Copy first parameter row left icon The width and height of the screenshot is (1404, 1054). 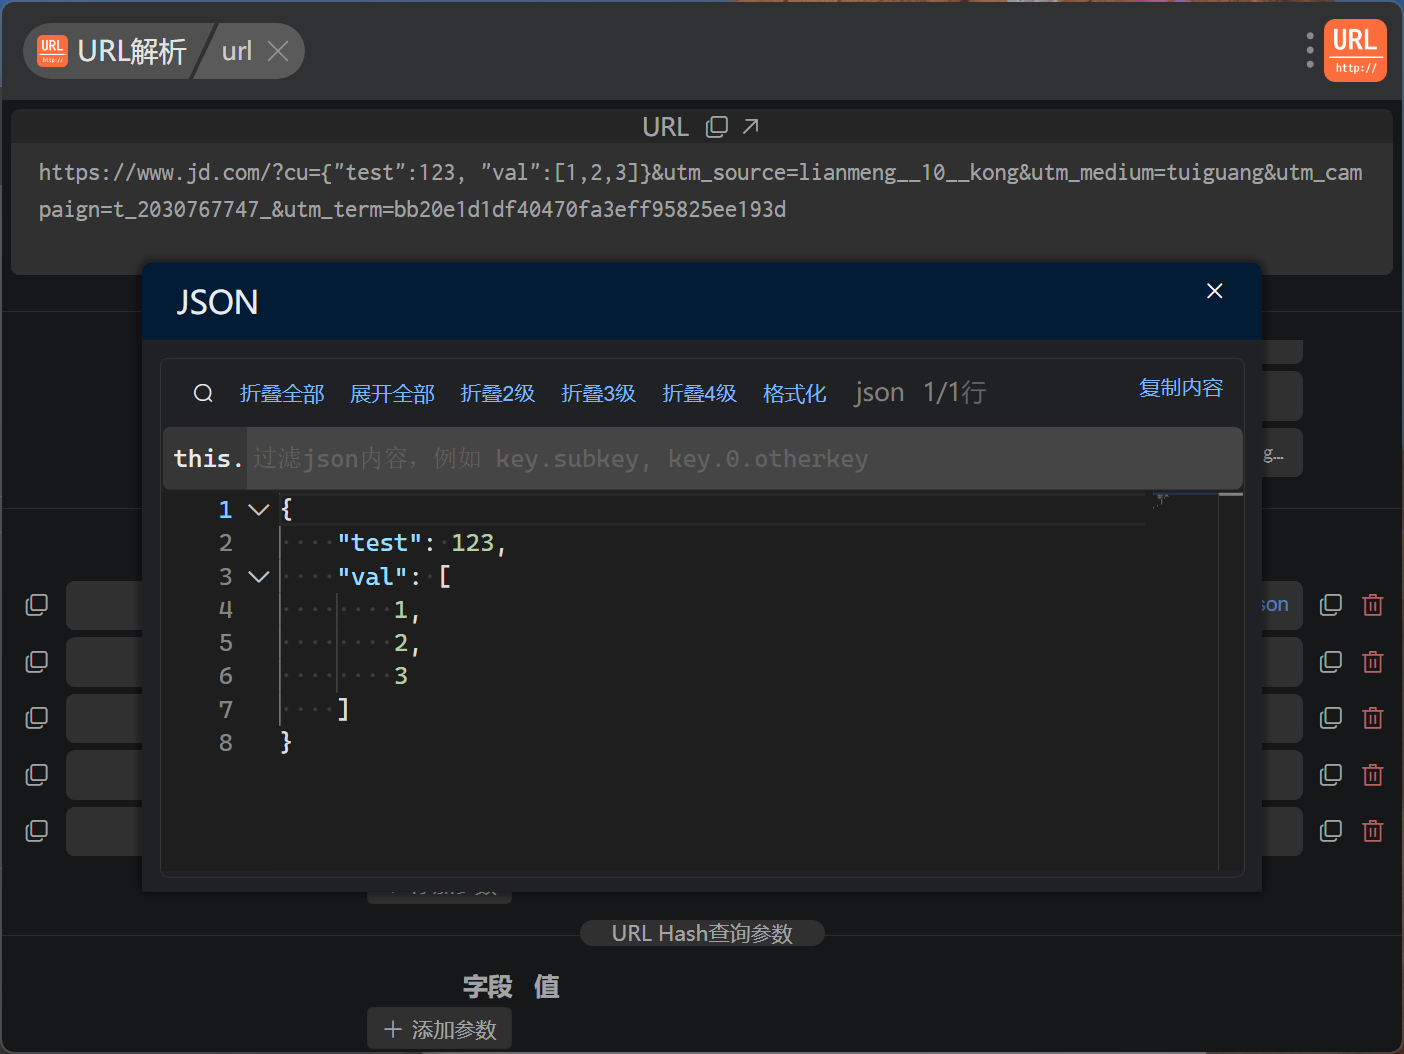click(36, 605)
